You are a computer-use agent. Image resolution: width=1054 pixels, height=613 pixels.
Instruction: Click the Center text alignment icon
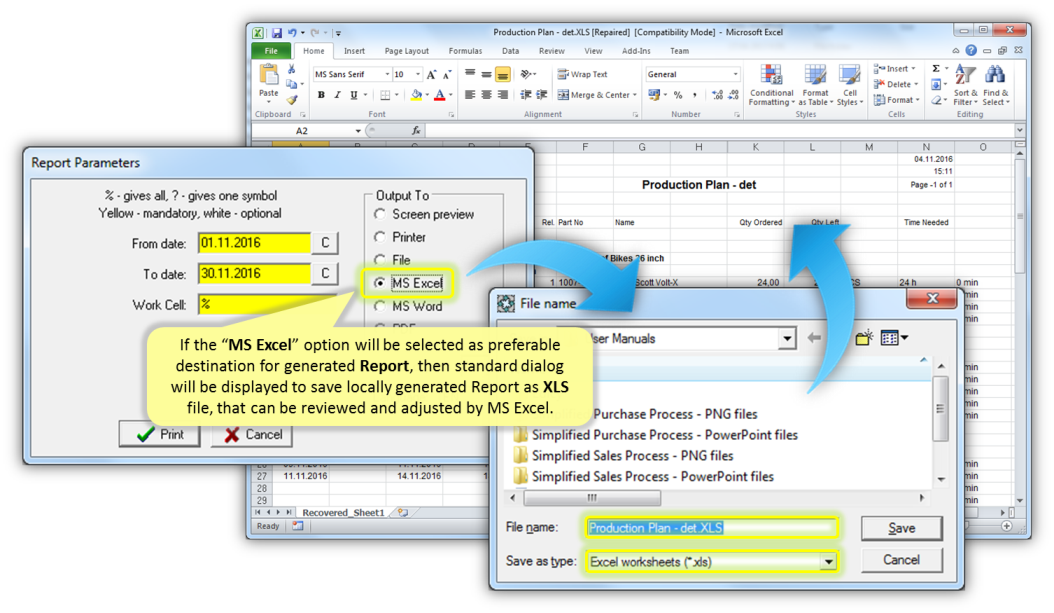pyautogui.click(x=486, y=95)
